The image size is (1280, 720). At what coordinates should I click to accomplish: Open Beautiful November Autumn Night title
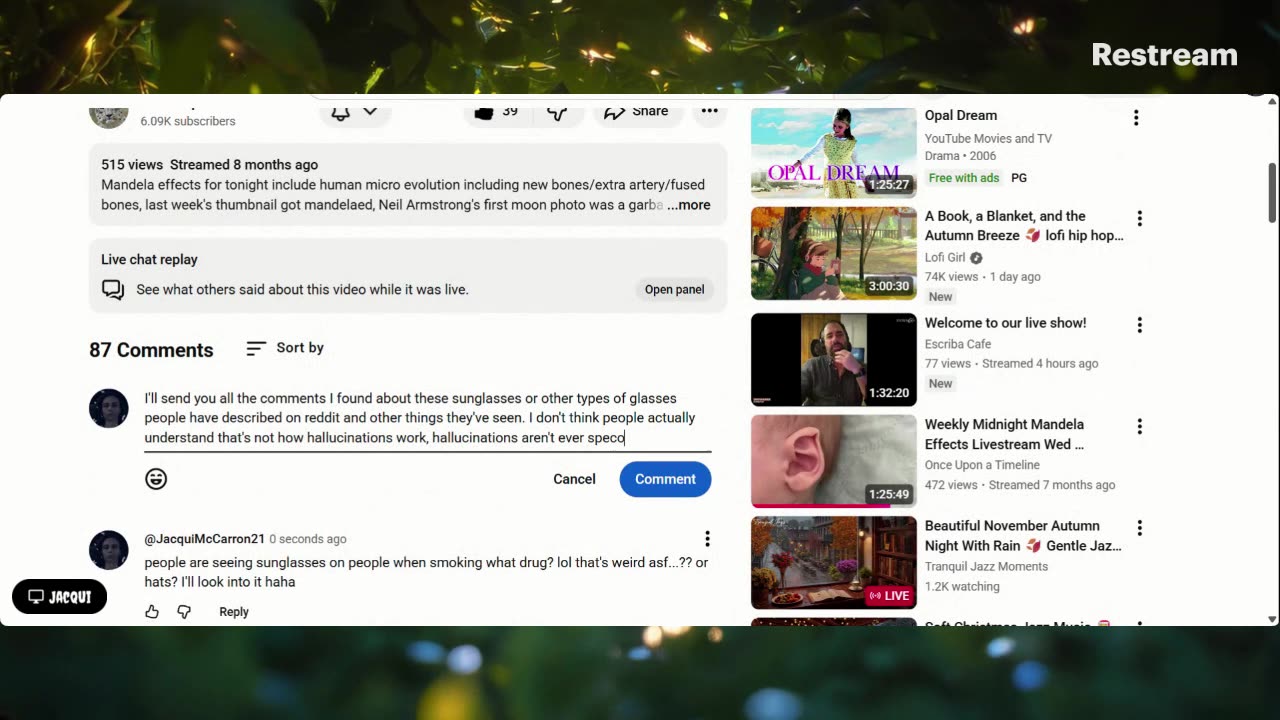click(x=1023, y=536)
